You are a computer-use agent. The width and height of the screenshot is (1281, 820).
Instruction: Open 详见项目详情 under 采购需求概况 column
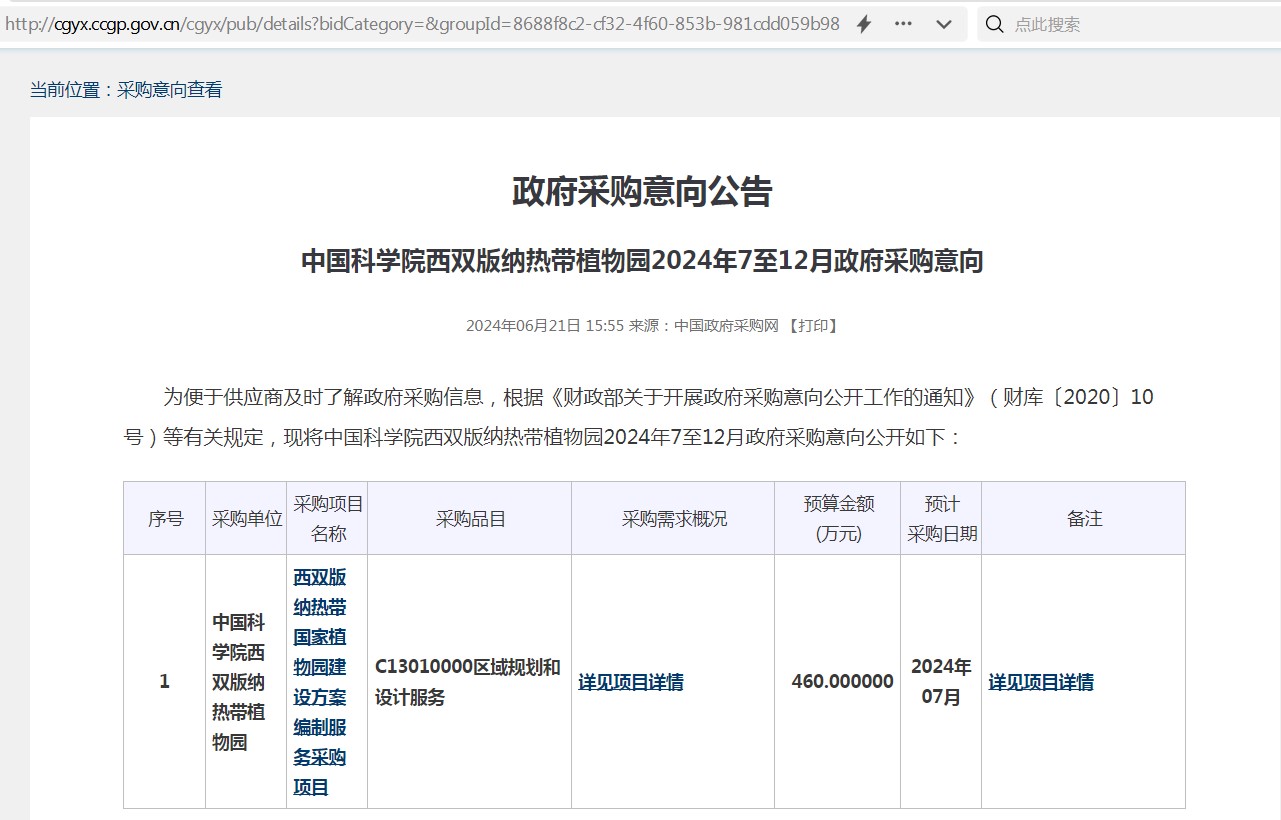click(631, 683)
